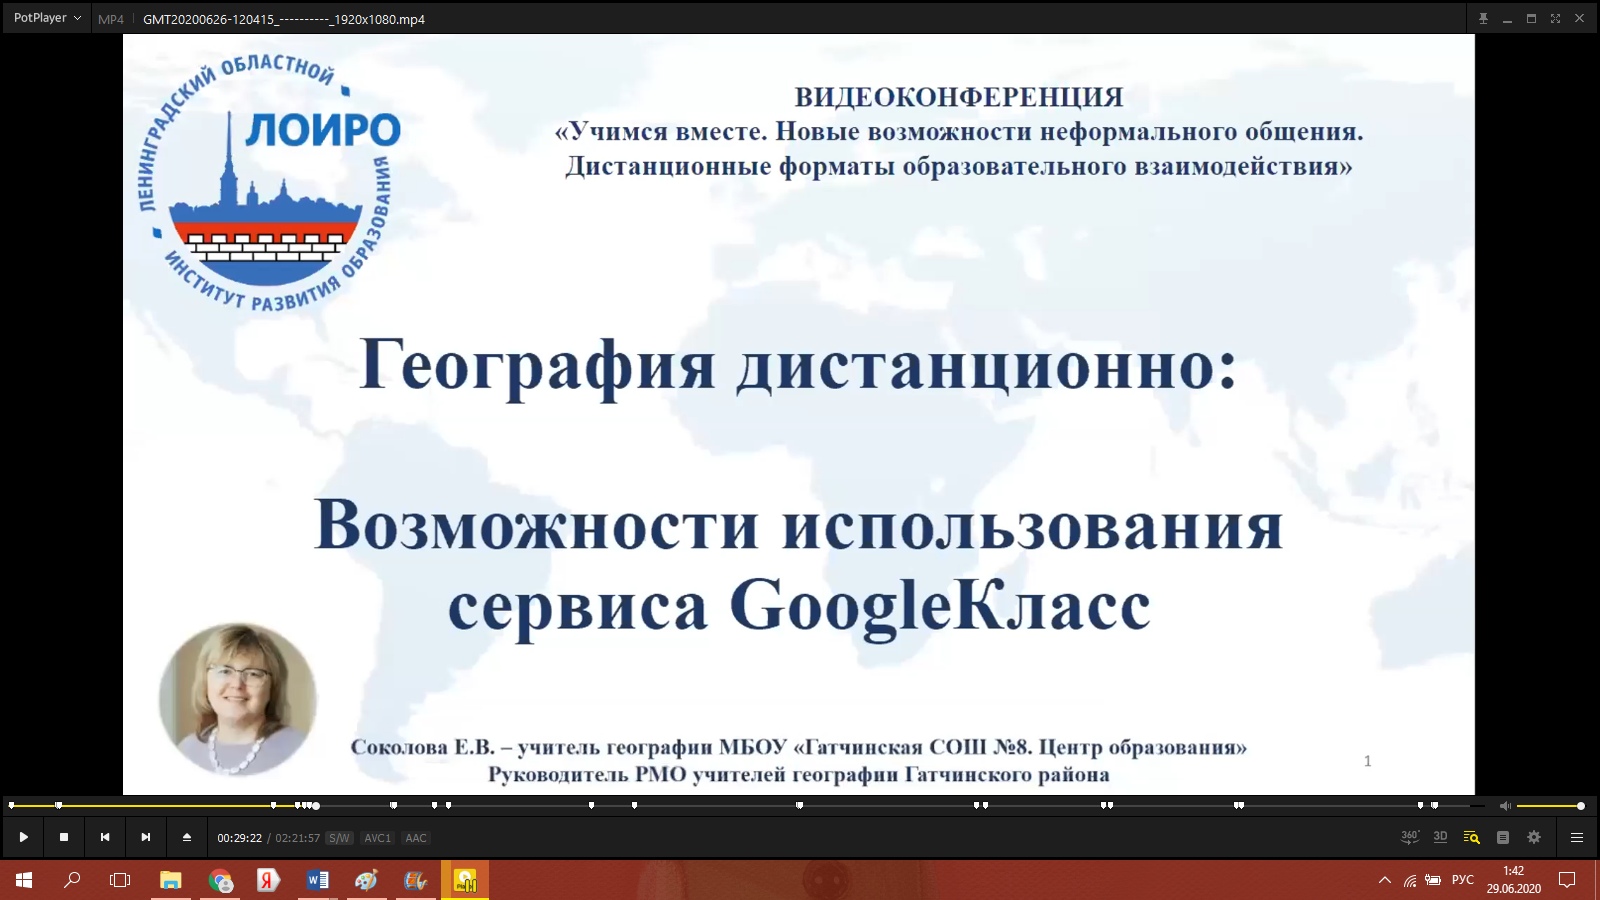Click the battery status tray icon
1600x900 pixels.
(1433, 880)
